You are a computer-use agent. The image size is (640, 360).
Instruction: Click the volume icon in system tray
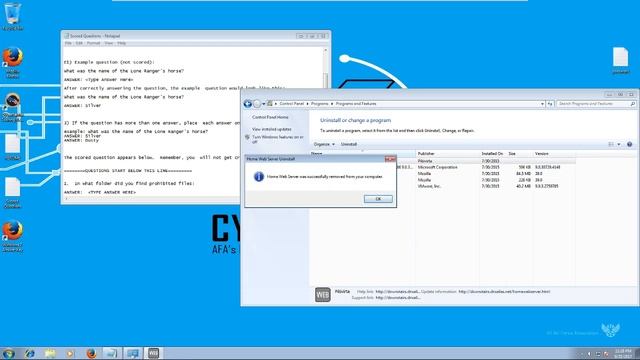(x=589, y=354)
